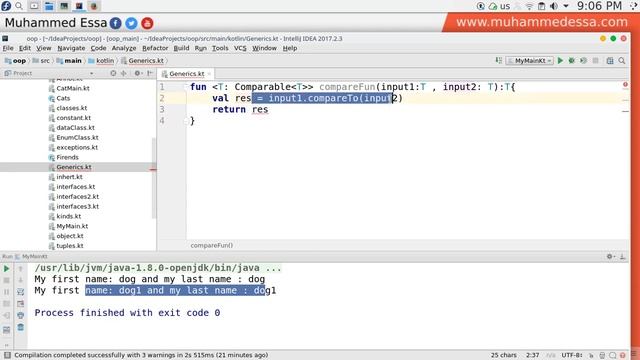Viewport: 640px width, 360px height.
Task: Open the Twitter link icon
Action: coord(131,23)
